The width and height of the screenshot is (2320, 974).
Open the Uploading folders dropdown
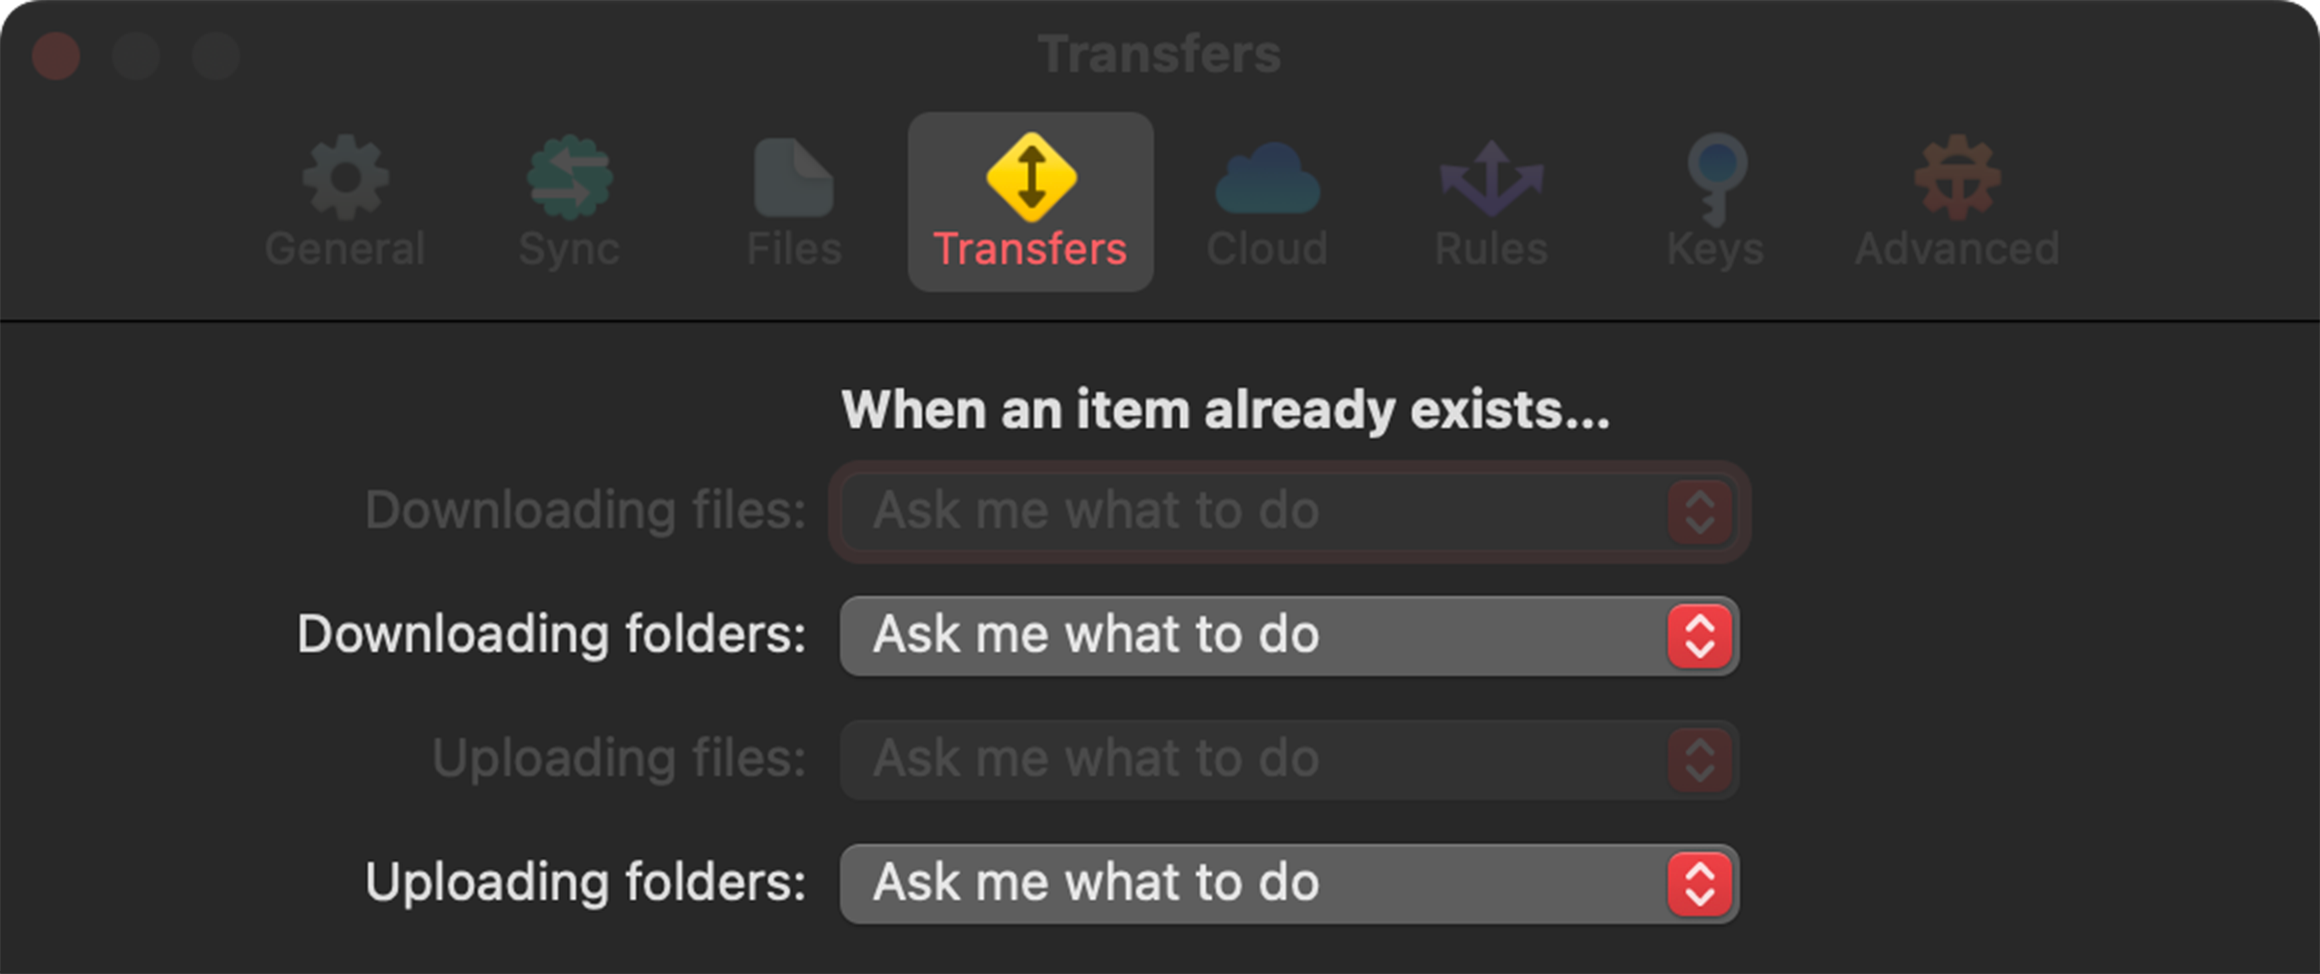click(1288, 884)
